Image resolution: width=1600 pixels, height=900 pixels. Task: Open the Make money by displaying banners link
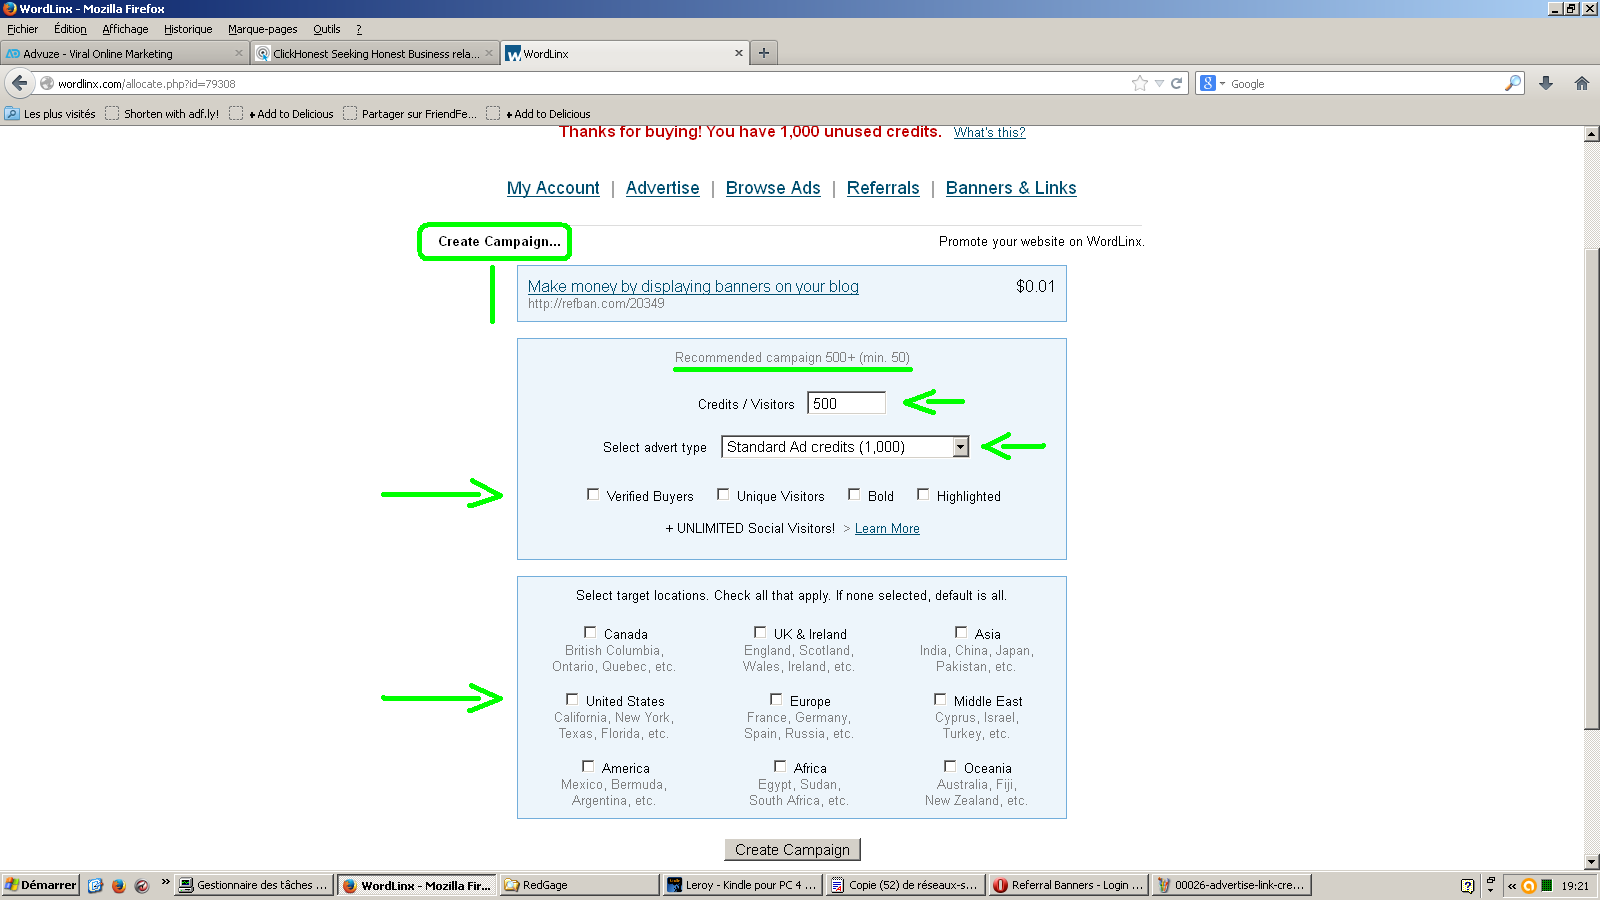pyautogui.click(x=693, y=286)
